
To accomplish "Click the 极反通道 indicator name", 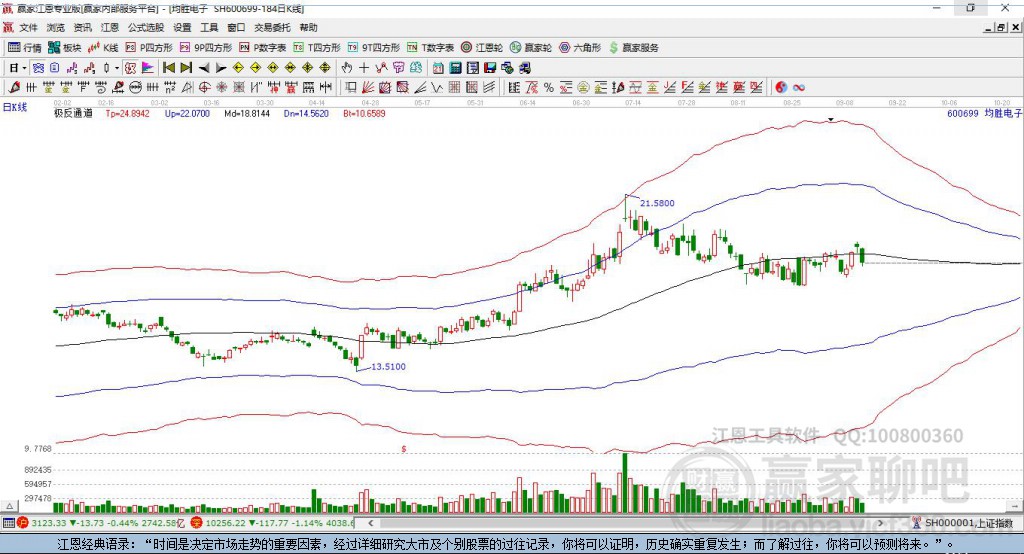I will tap(73, 113).
